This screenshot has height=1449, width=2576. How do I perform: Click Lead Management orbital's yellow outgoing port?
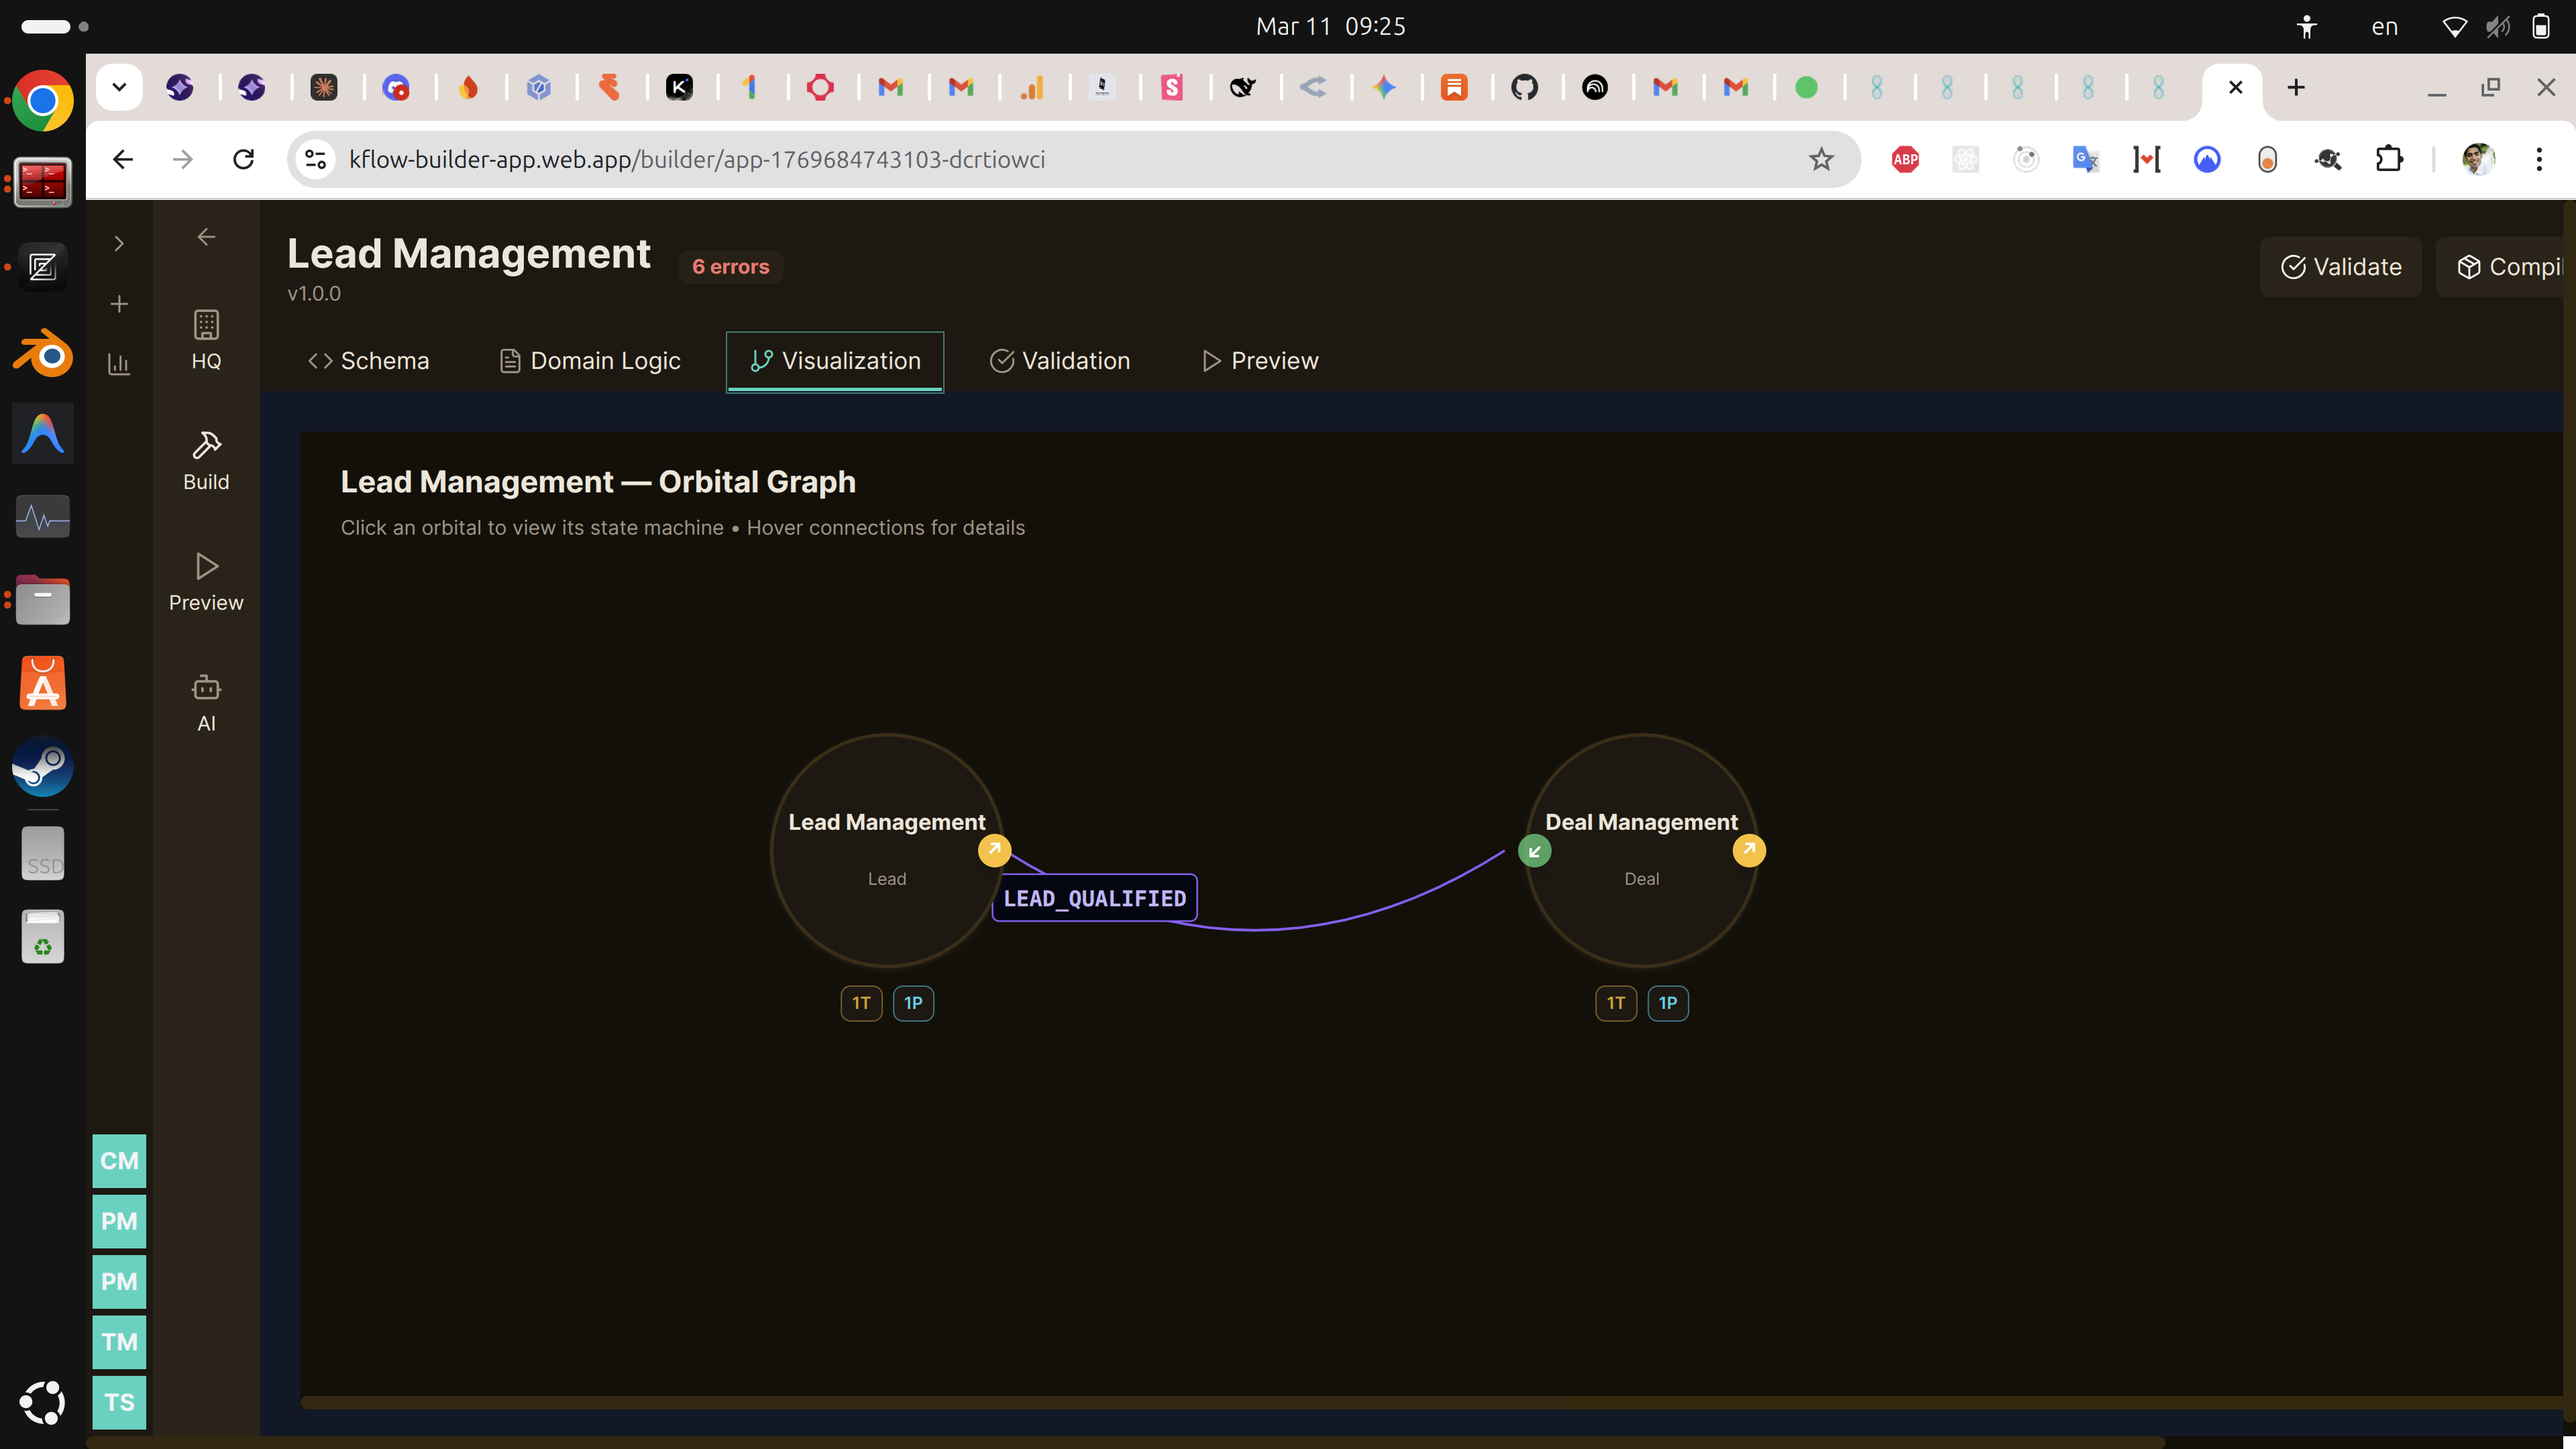[x=994, y=850]
